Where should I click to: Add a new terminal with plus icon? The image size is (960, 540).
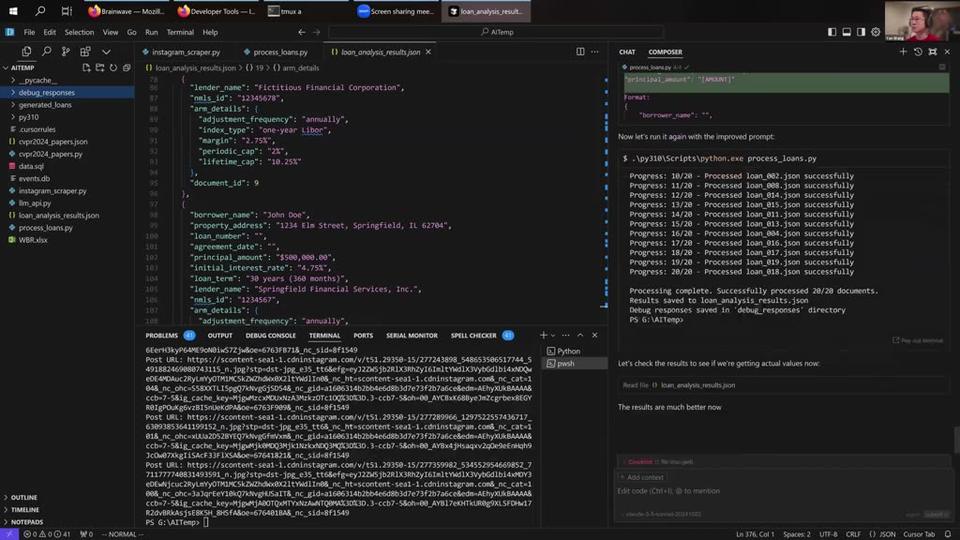coord(543,336)
